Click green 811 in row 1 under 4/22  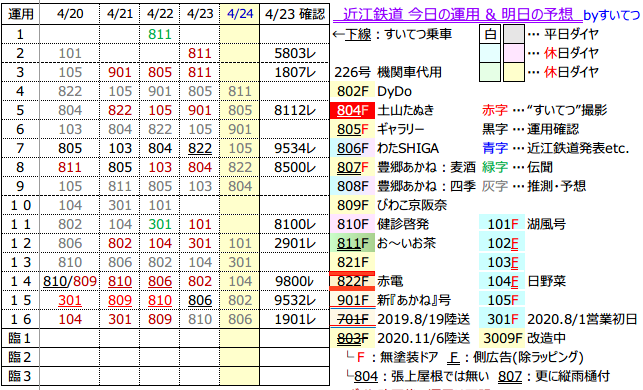point(160,34)
